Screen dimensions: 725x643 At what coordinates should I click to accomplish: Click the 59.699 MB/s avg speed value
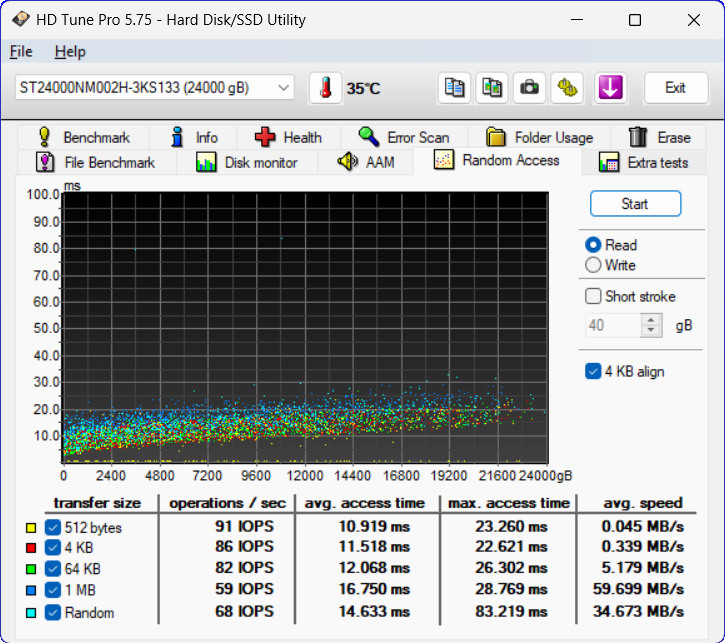(x=638, y=589)
